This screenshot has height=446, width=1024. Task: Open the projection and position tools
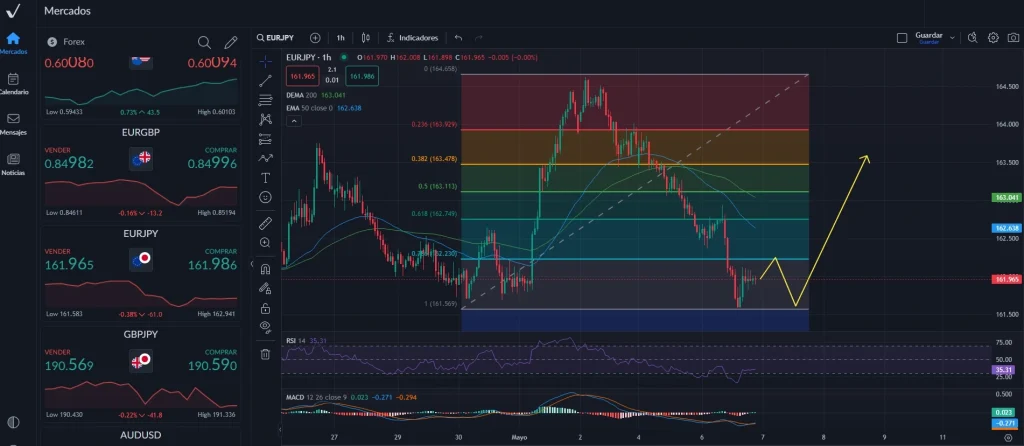tap(265, 139)
